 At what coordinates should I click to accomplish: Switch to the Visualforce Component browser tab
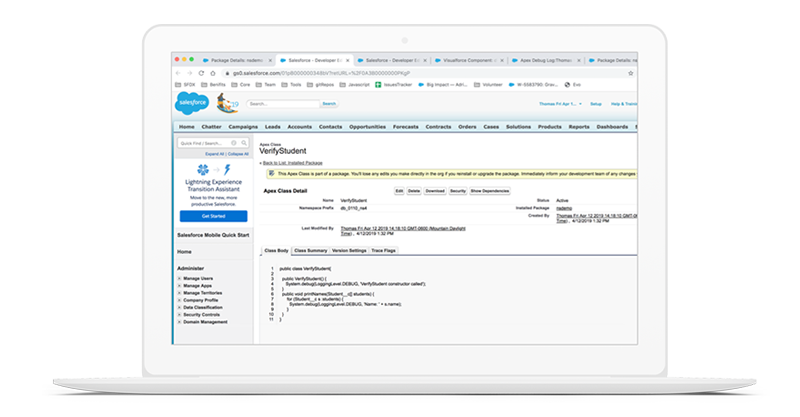468,60
